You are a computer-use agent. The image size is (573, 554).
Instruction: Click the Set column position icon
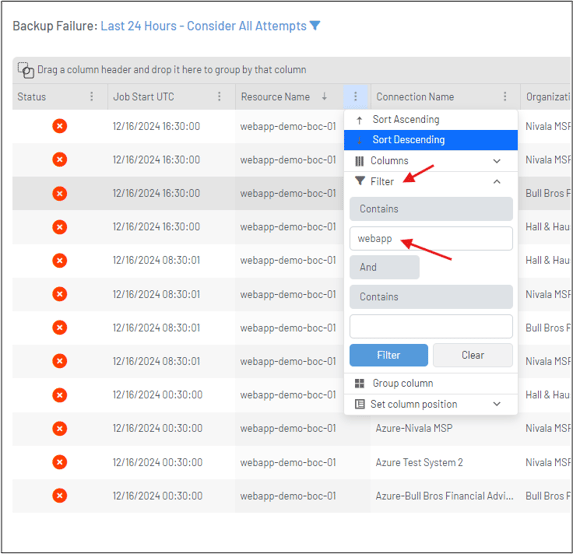[360, 404]
